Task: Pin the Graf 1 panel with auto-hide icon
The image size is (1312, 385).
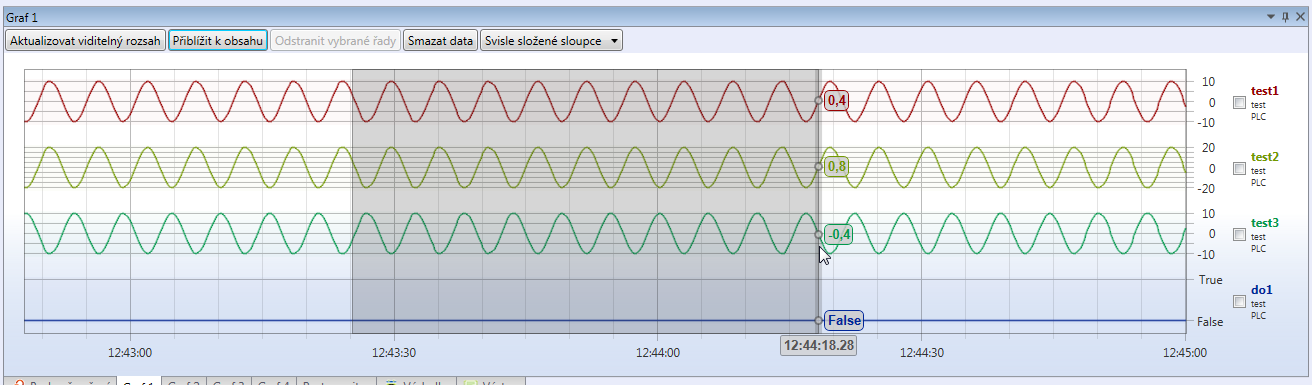Action: (1285, 17)
